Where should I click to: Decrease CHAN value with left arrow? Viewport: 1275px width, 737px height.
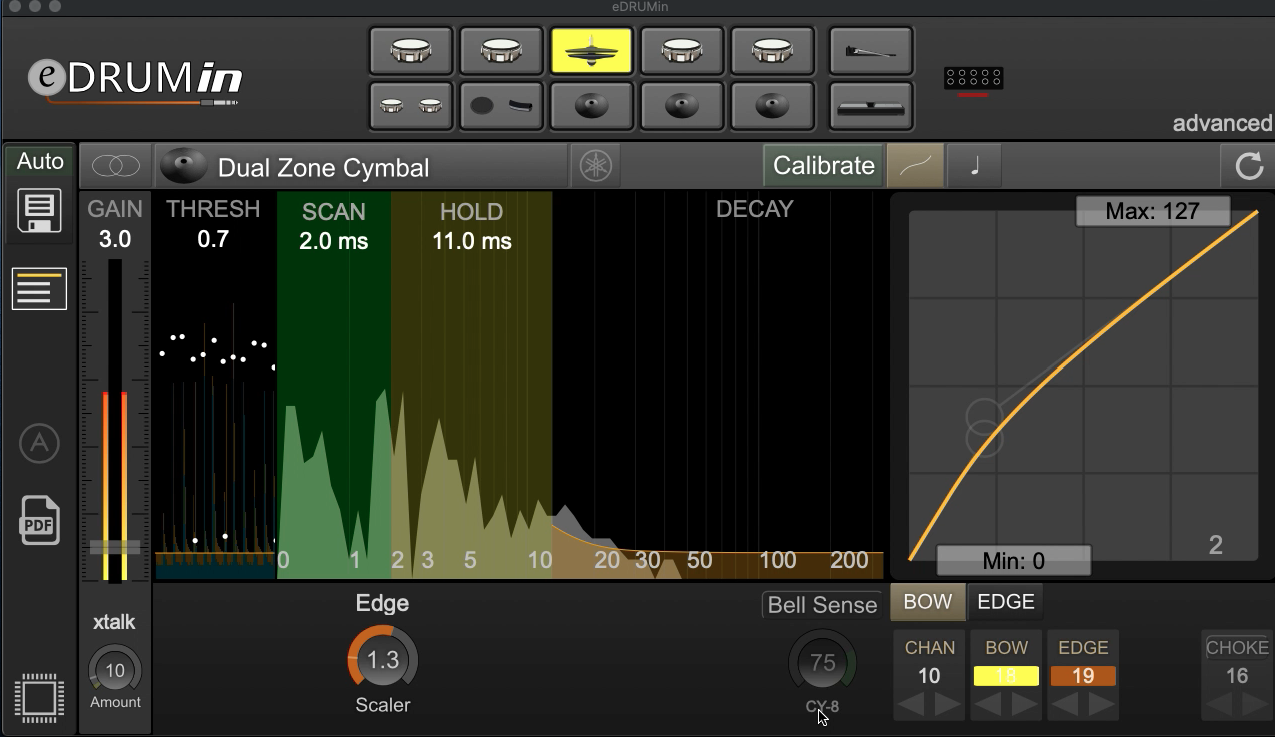click(911, 705)
